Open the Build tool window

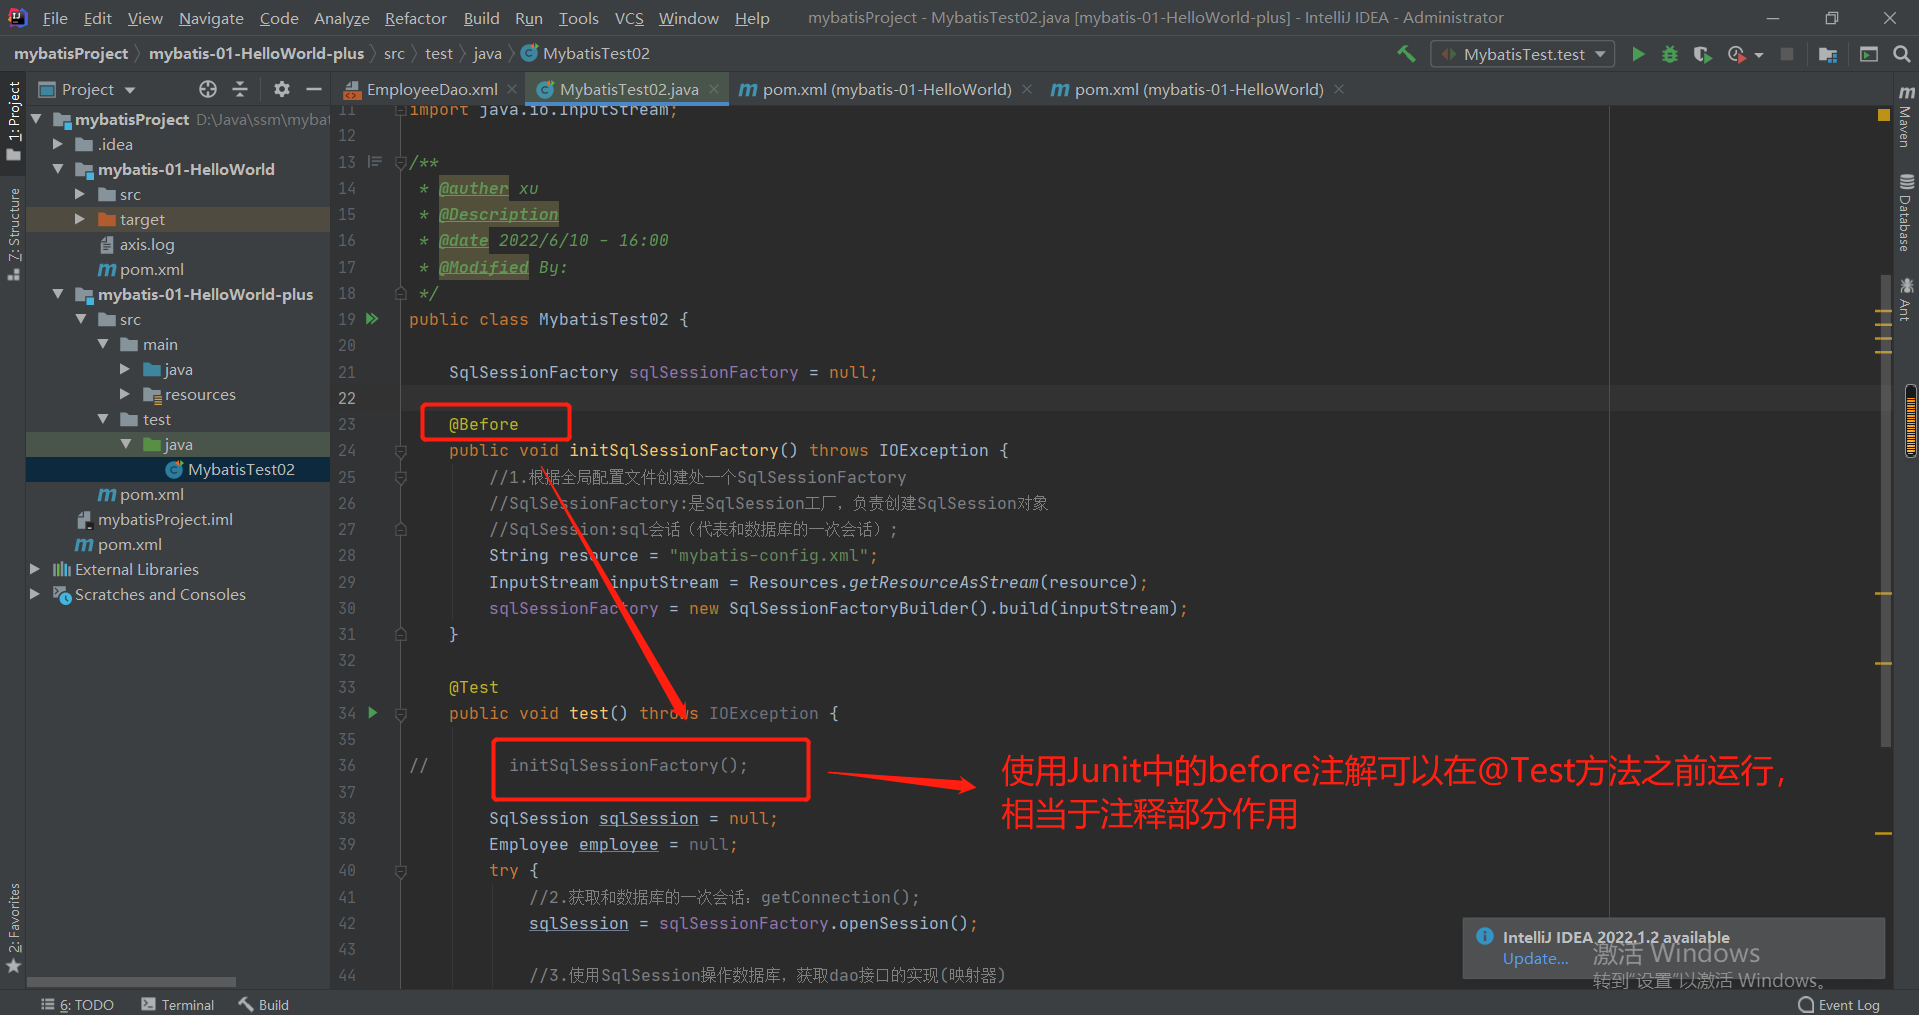tap(263, 1005)
